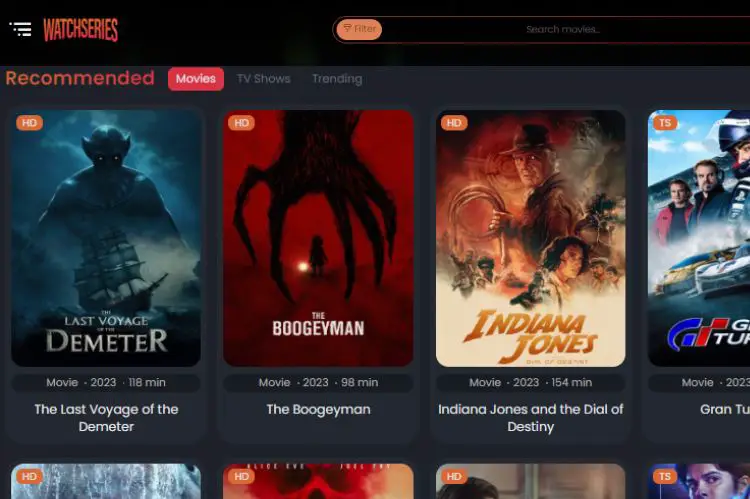This screenshot has height=499, width=750.
Task: Open title link The Boogeyman
Action: click(319, 410)
